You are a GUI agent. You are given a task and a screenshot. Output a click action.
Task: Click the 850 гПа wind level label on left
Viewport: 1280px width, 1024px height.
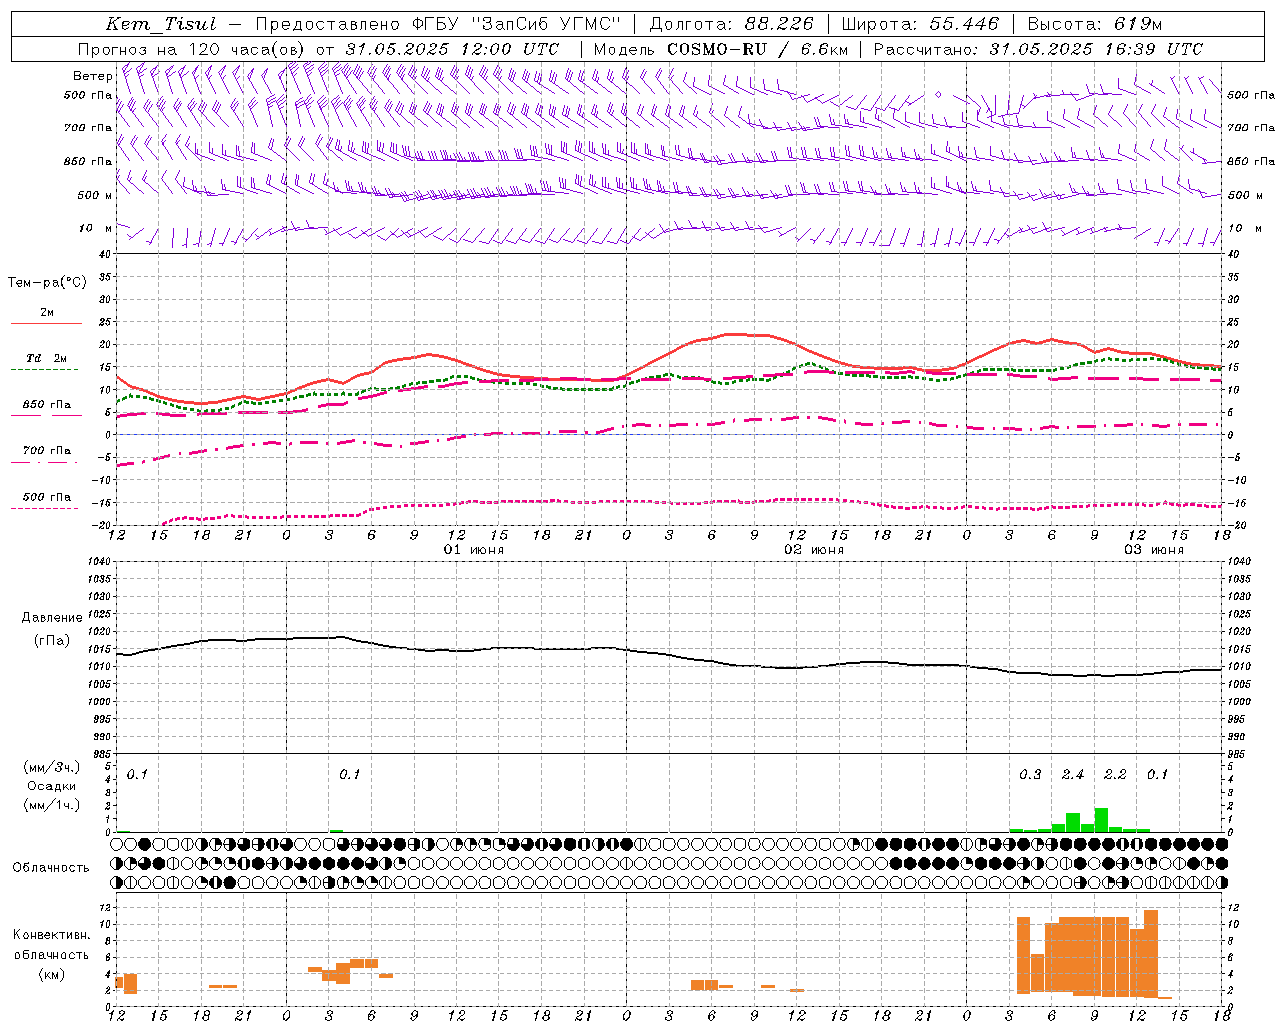pyautogui.click(x=88, y=161)
